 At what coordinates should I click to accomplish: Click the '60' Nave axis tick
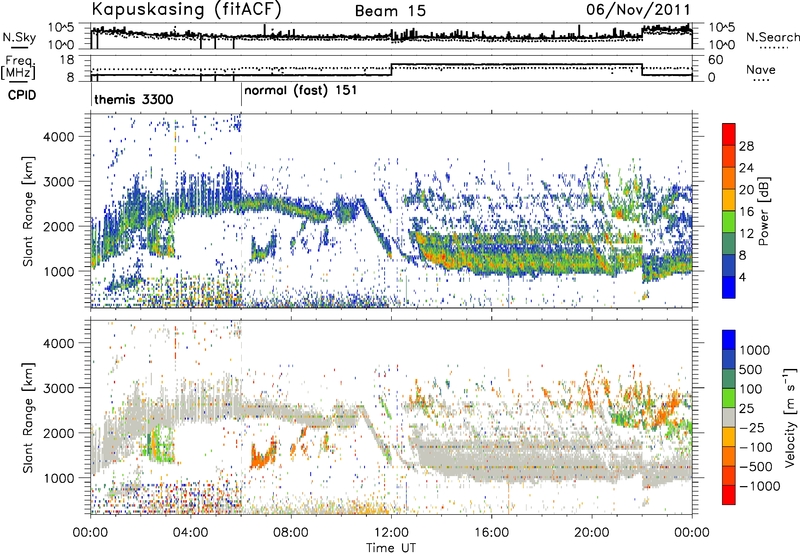click(x=715, y=60)
